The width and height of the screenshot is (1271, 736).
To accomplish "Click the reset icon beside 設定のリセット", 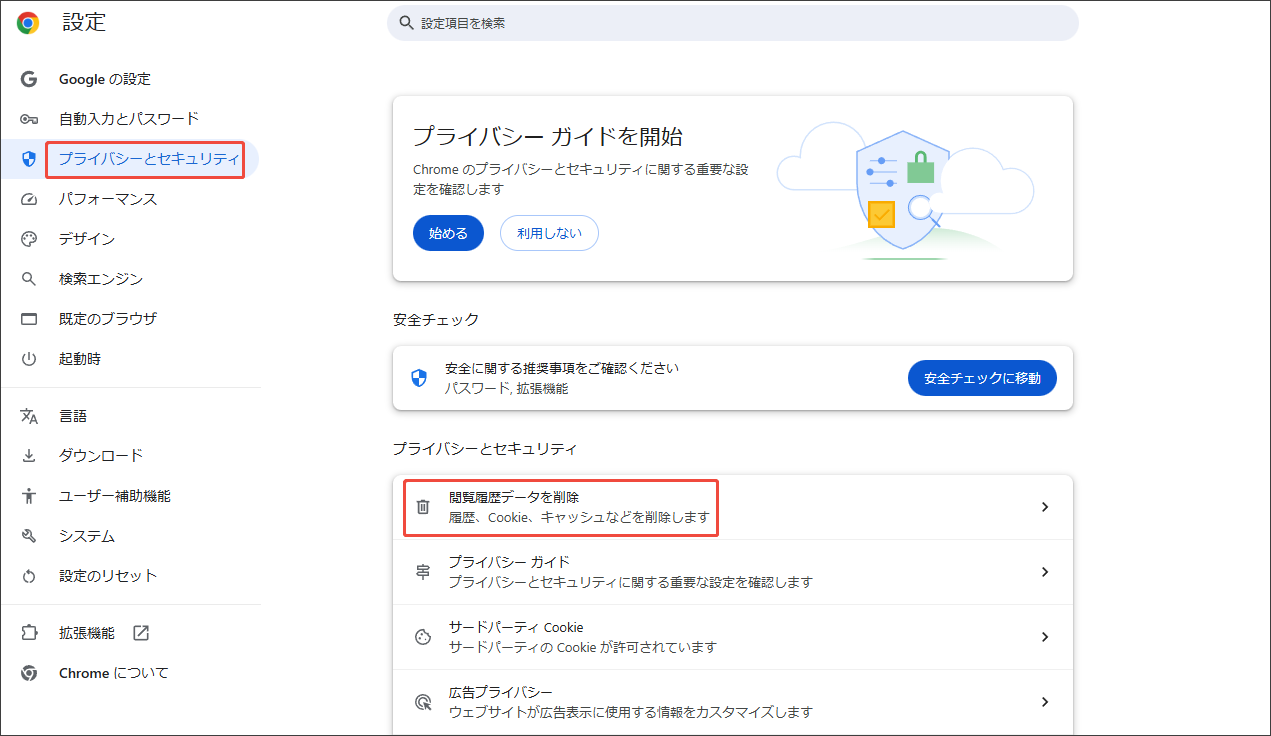I will point(27,575).
